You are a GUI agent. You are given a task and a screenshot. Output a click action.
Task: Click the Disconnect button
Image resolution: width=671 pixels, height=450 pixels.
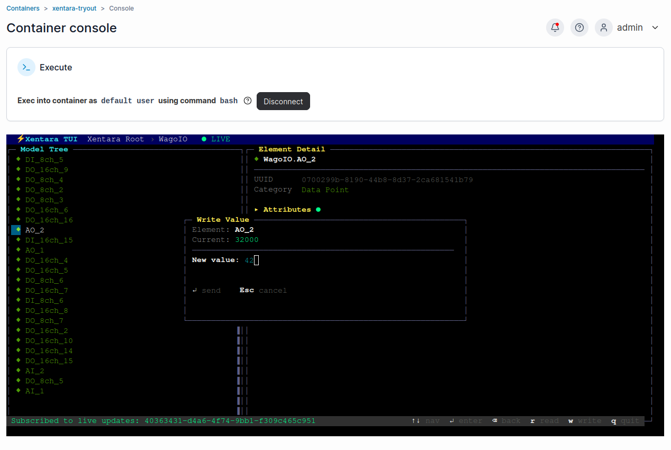[x=283, y=101]
